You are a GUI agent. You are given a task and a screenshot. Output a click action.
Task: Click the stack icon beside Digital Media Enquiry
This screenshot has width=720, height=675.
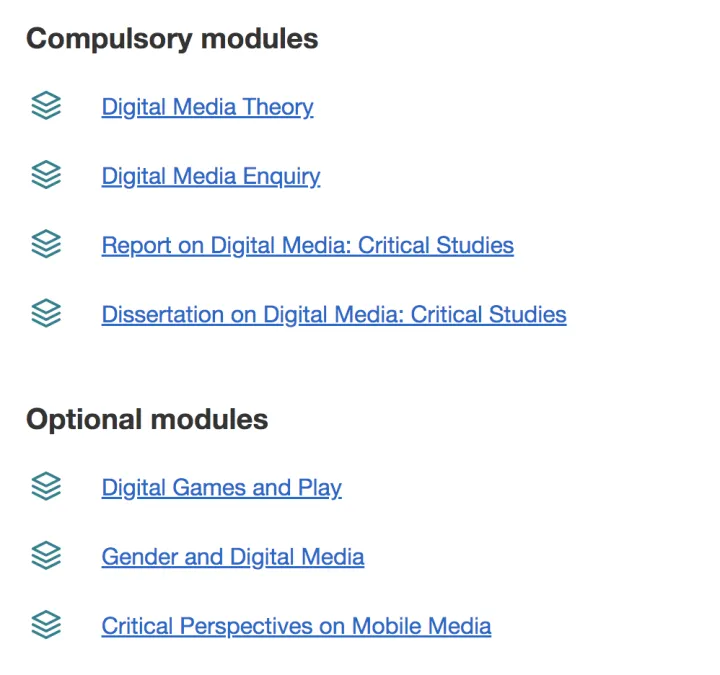[x=46, y=174]
